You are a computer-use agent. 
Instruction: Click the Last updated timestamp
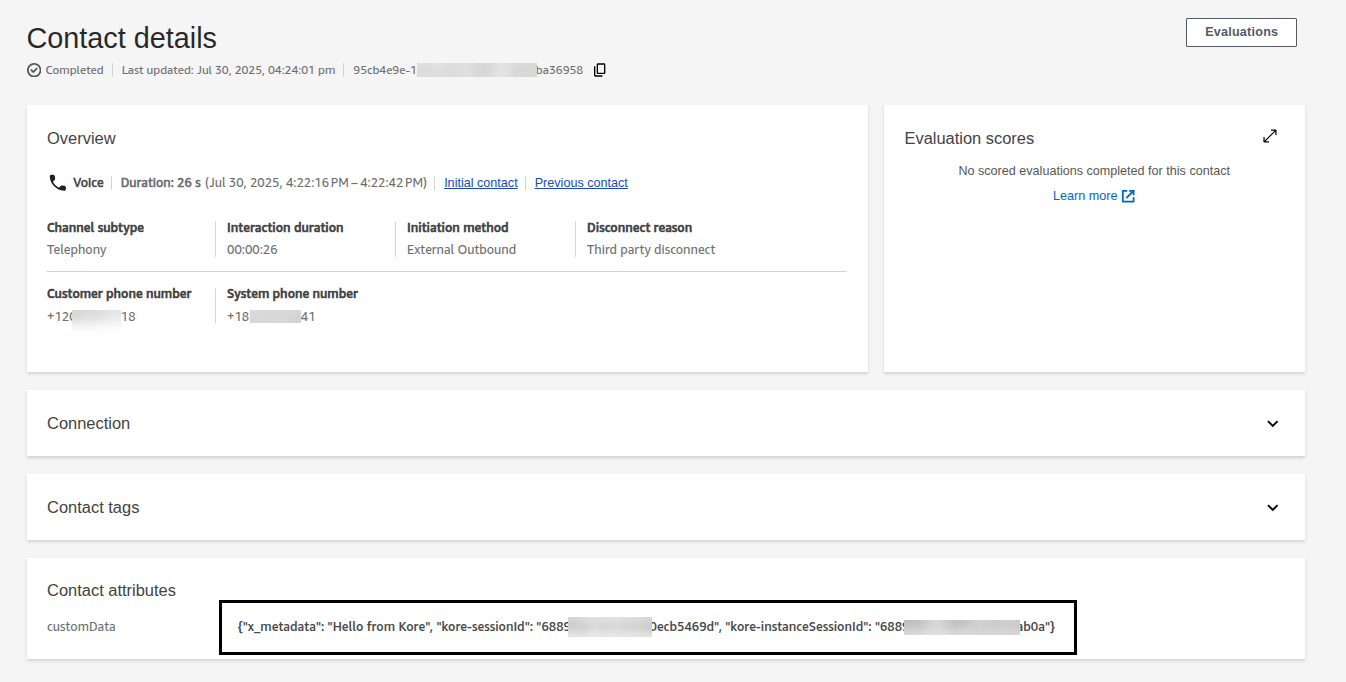point(228,70)
